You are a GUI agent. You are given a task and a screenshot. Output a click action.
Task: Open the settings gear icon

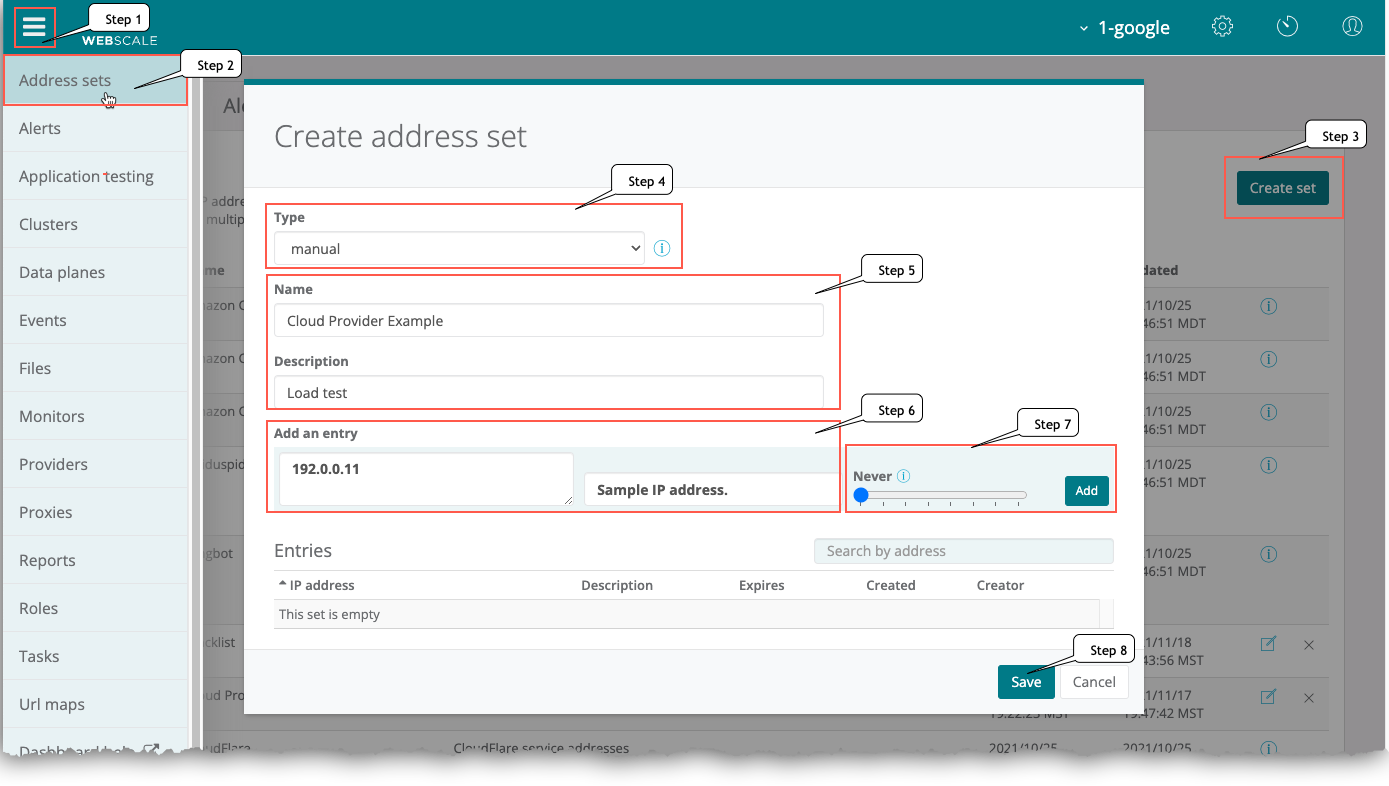click(1222, 27)
